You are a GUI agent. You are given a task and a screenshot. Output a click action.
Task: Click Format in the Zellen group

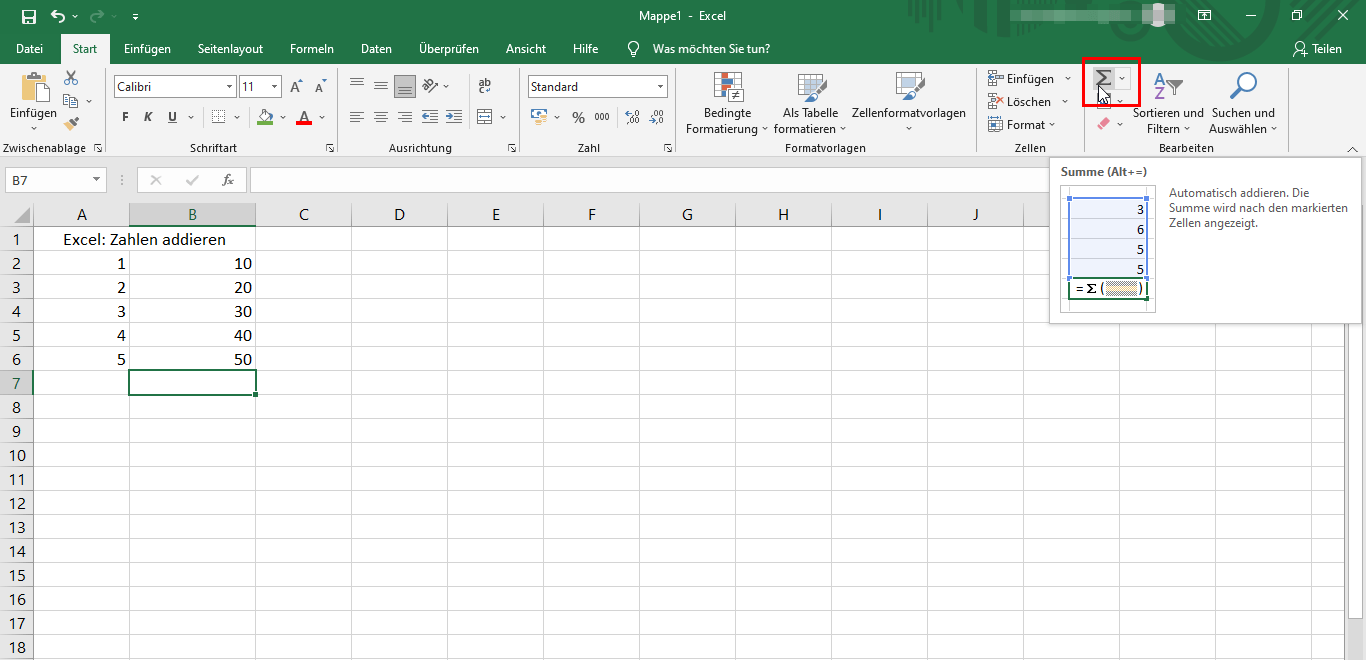point(1022,125)
